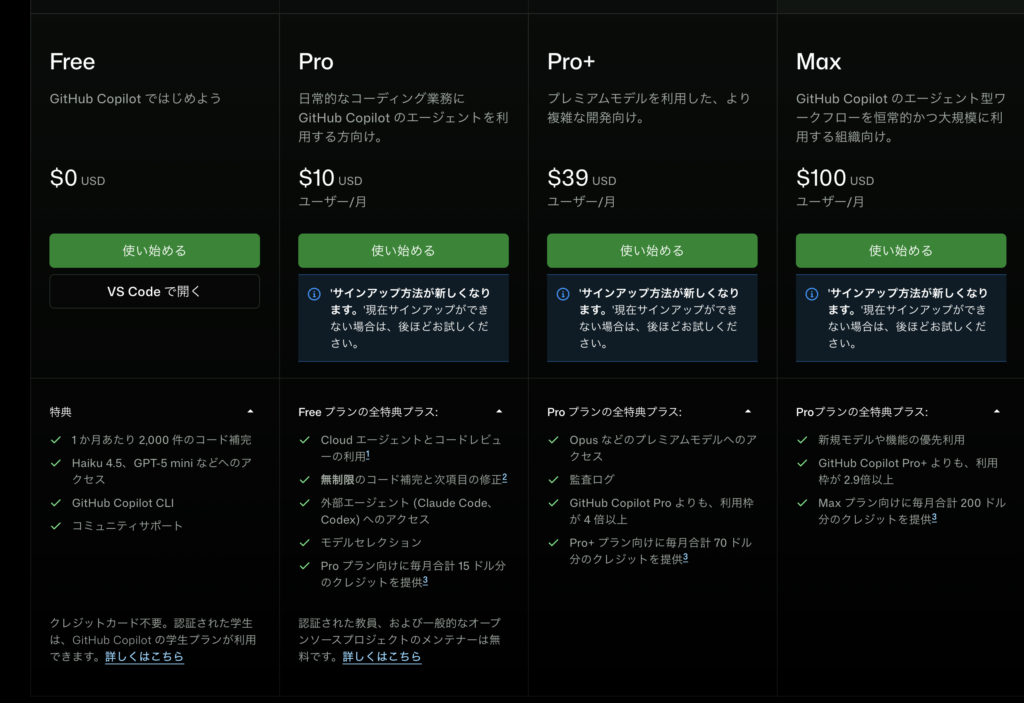The width and height of the screenshot is (1024, 703).
Task: Click GitHub Copilot CLI feature text
Action: [x=123, y=503]
